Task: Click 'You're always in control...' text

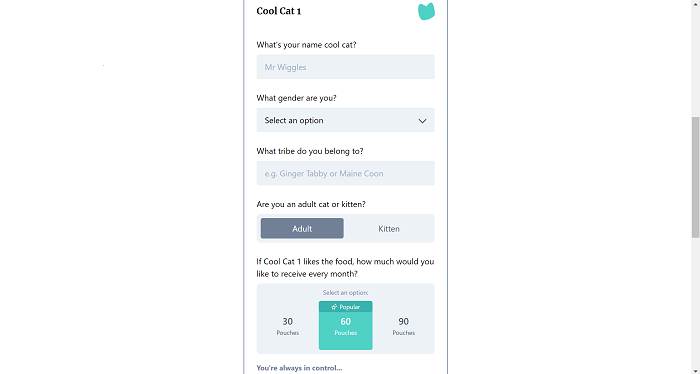Action: point(299,368)
